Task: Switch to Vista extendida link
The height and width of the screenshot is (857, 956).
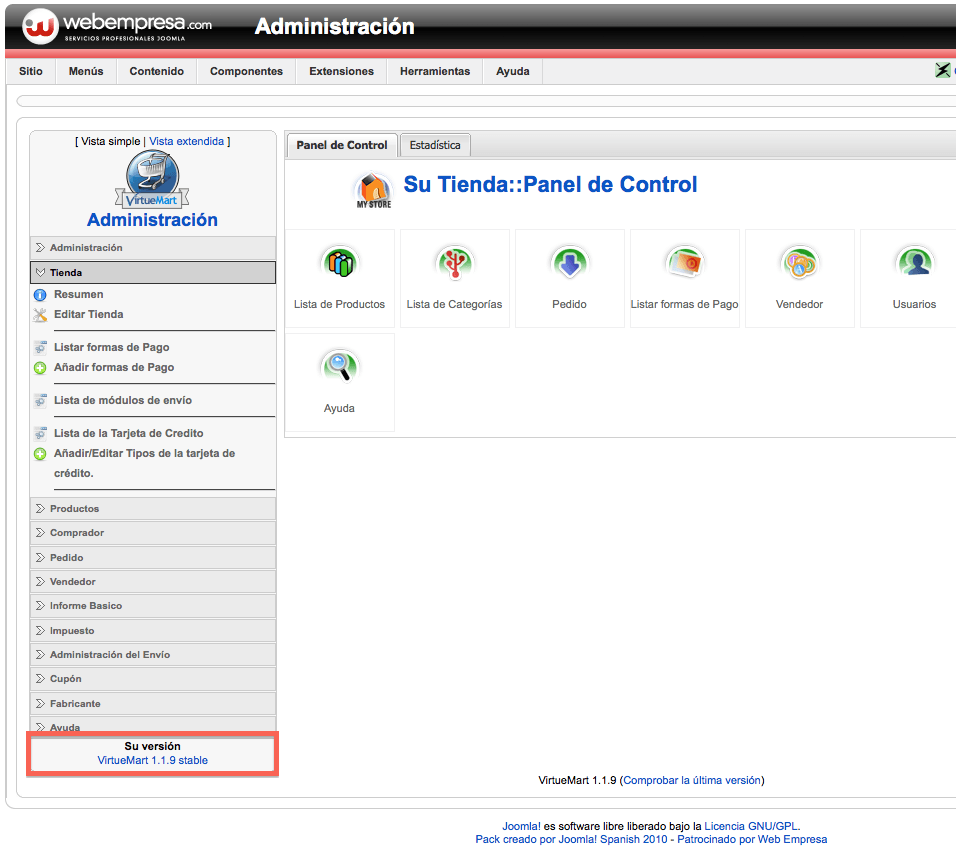Action: pyautogui.click(x=187, y=141)
